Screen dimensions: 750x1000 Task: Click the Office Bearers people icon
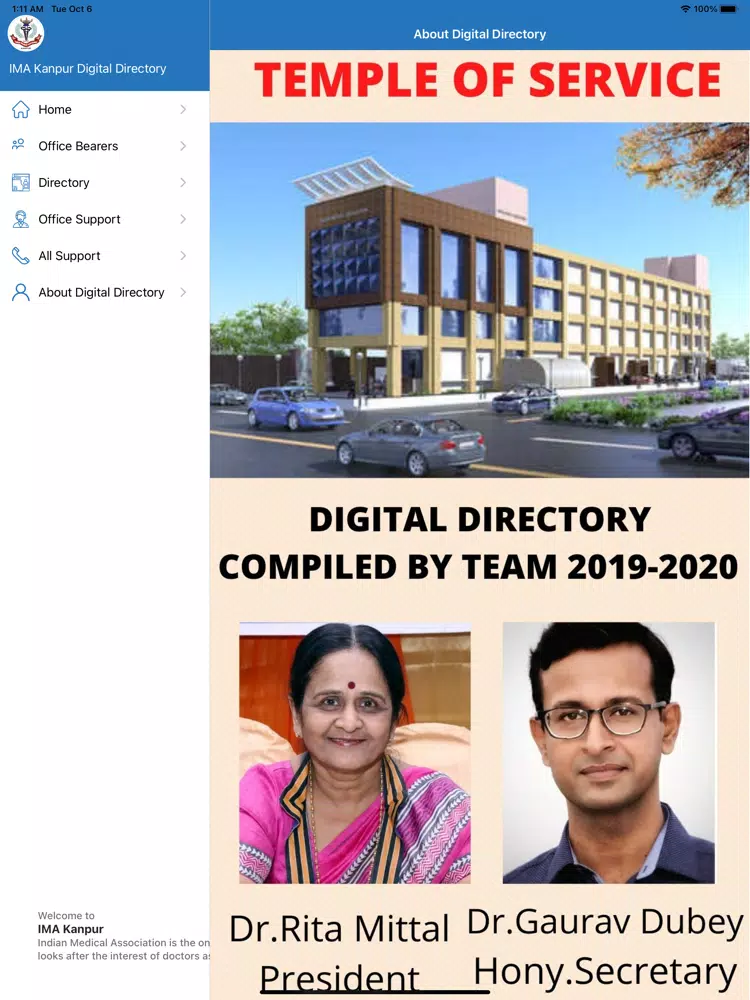19,145
